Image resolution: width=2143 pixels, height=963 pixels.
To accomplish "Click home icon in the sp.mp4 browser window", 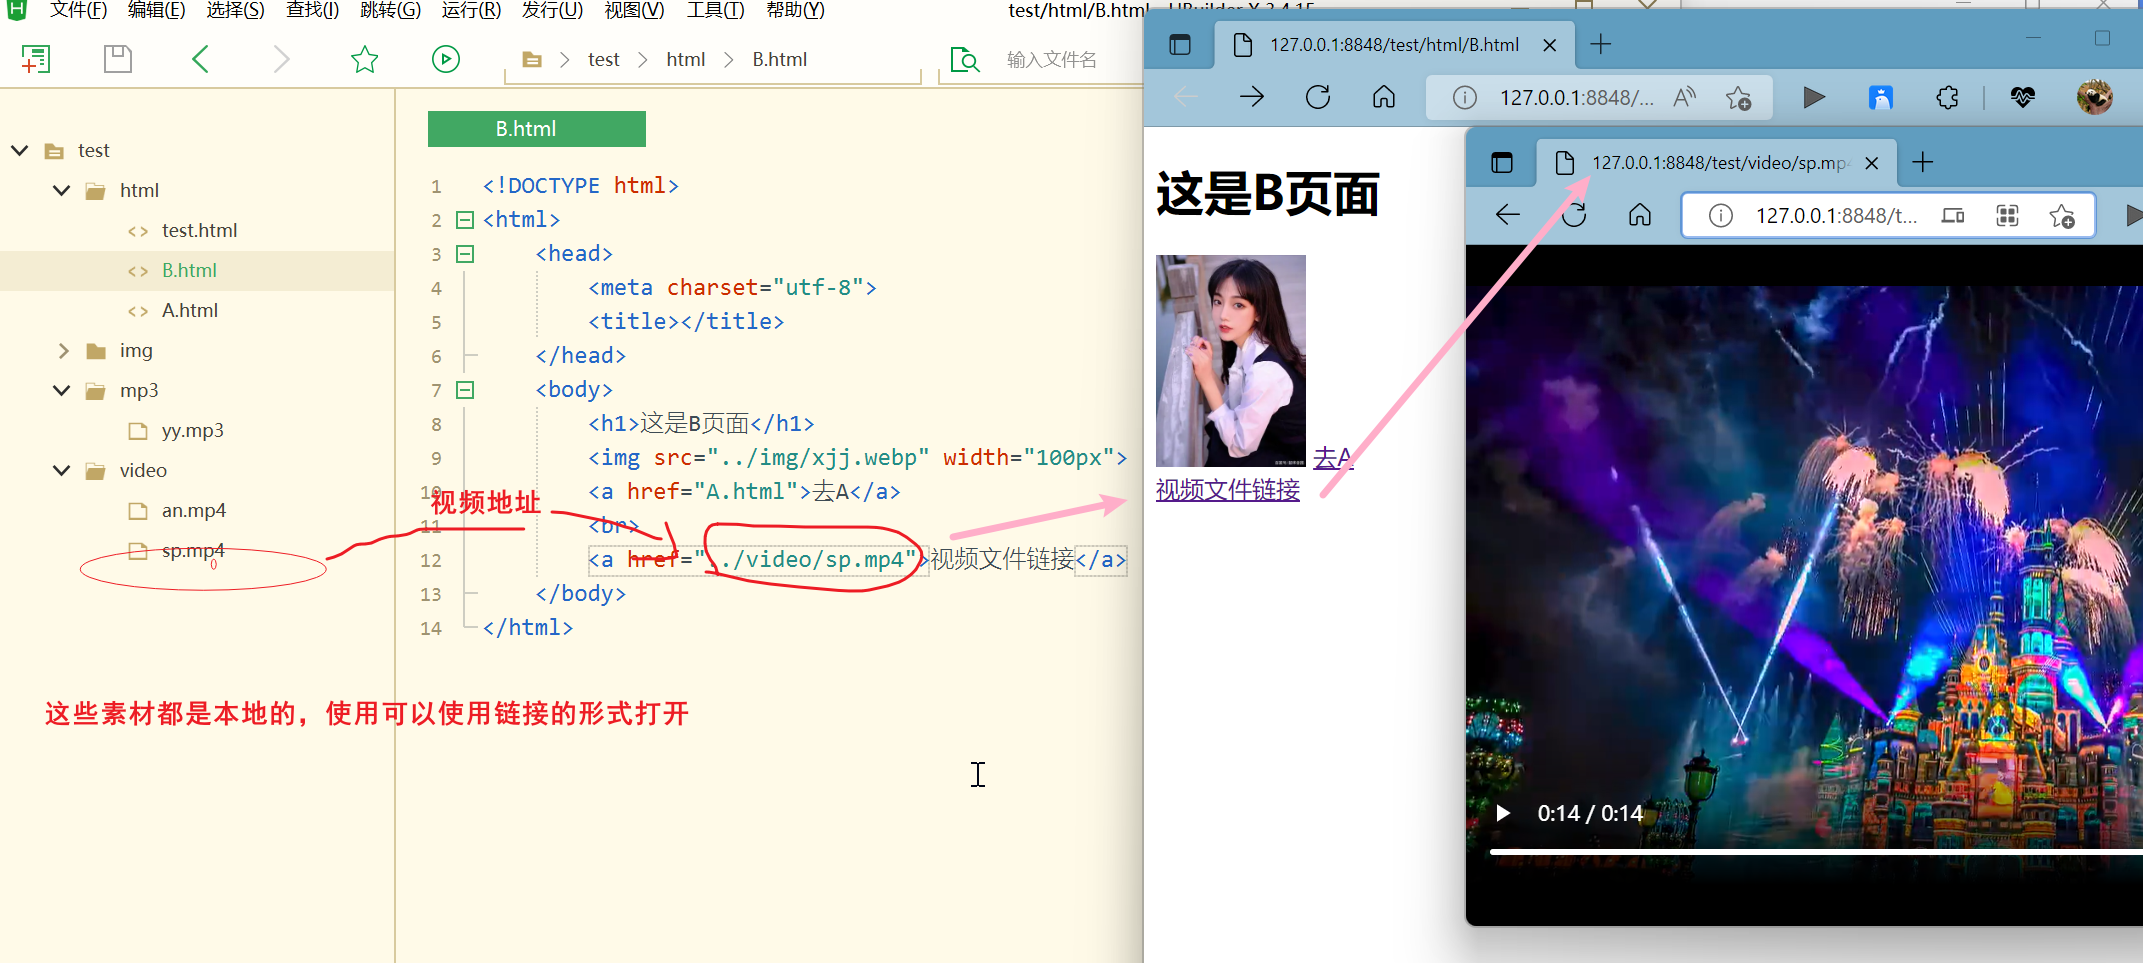I will 1640,215.
